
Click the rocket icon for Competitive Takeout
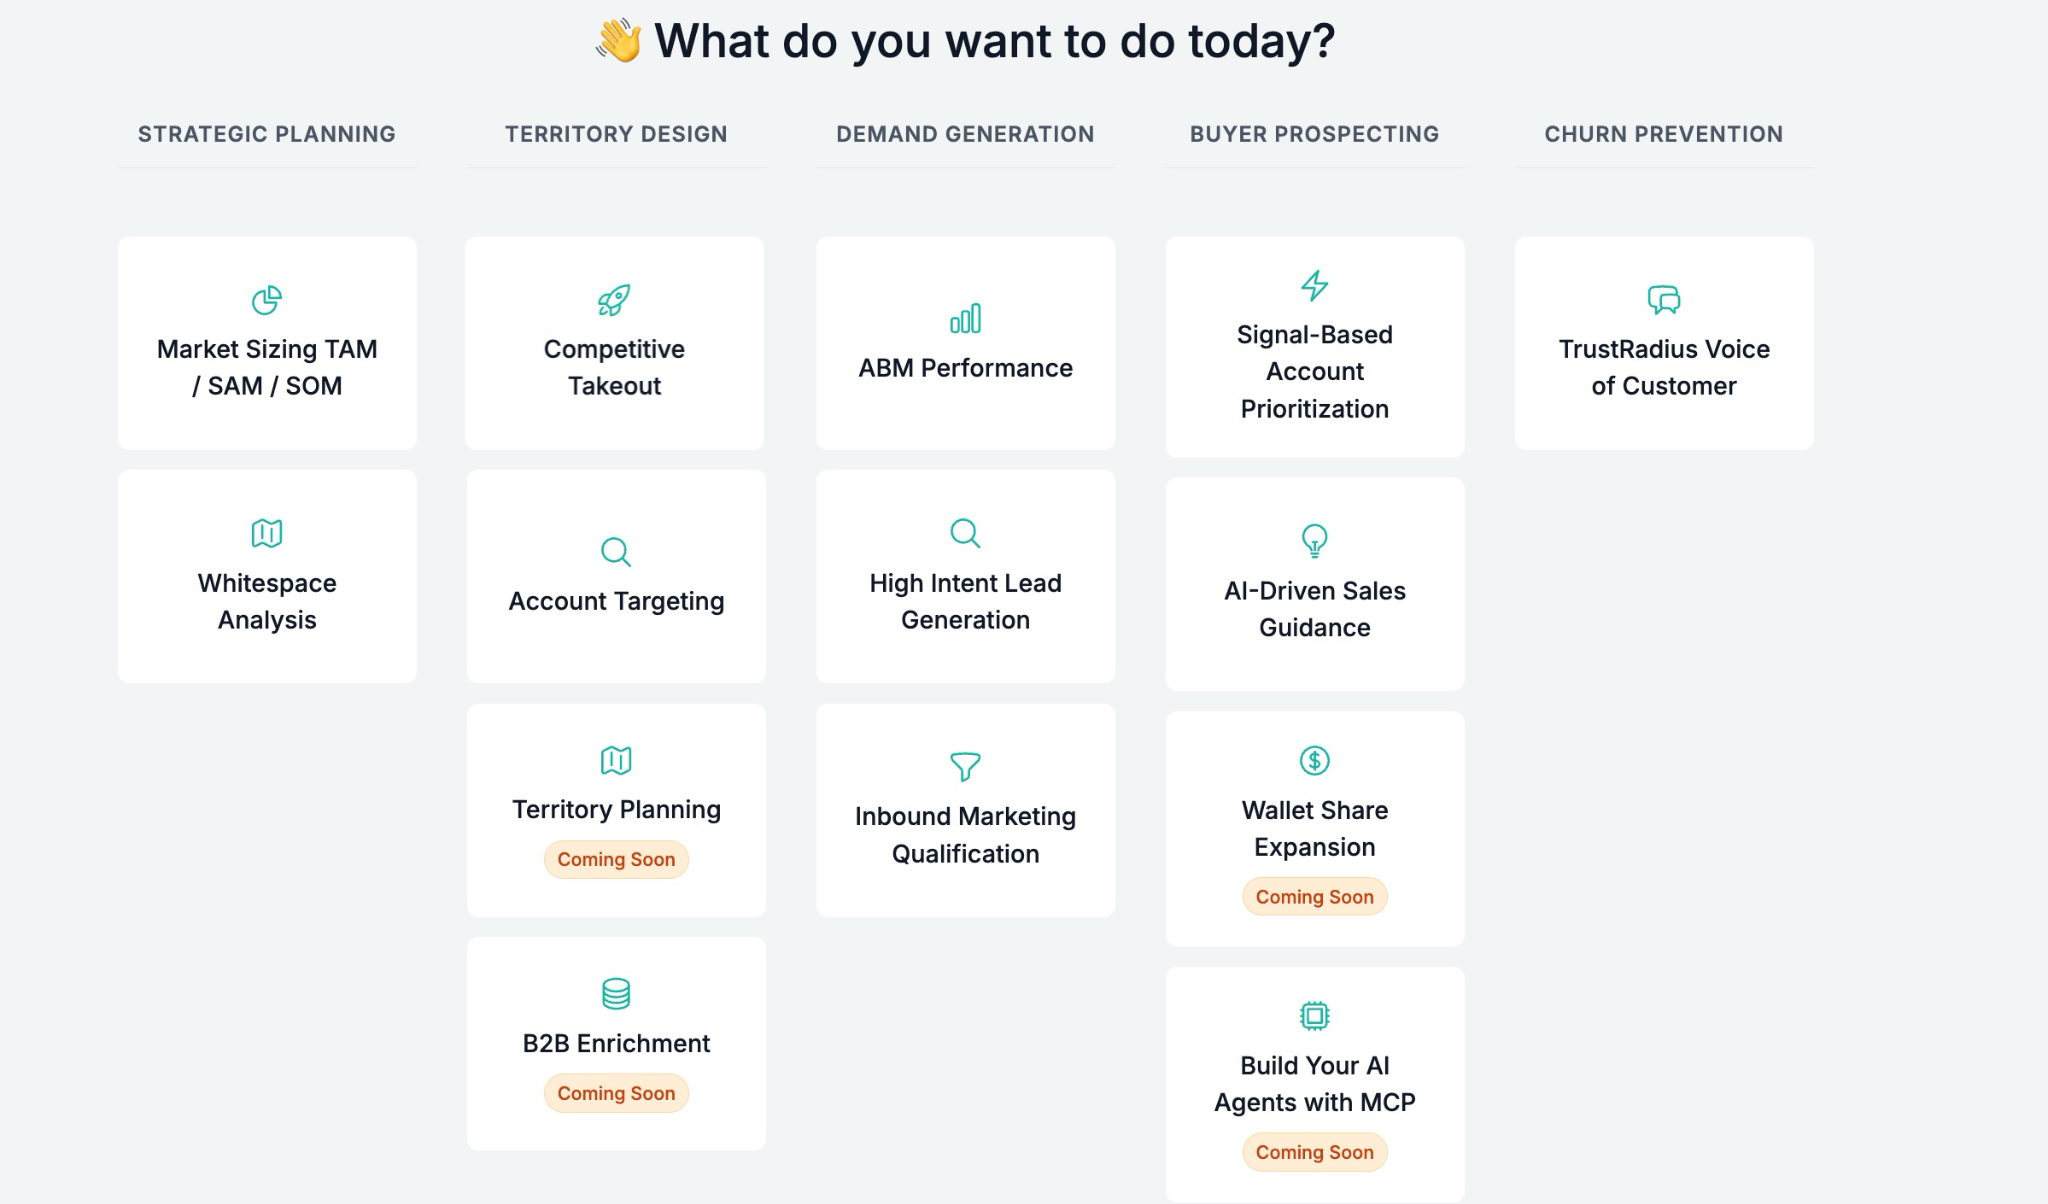[x=614, y=300]
